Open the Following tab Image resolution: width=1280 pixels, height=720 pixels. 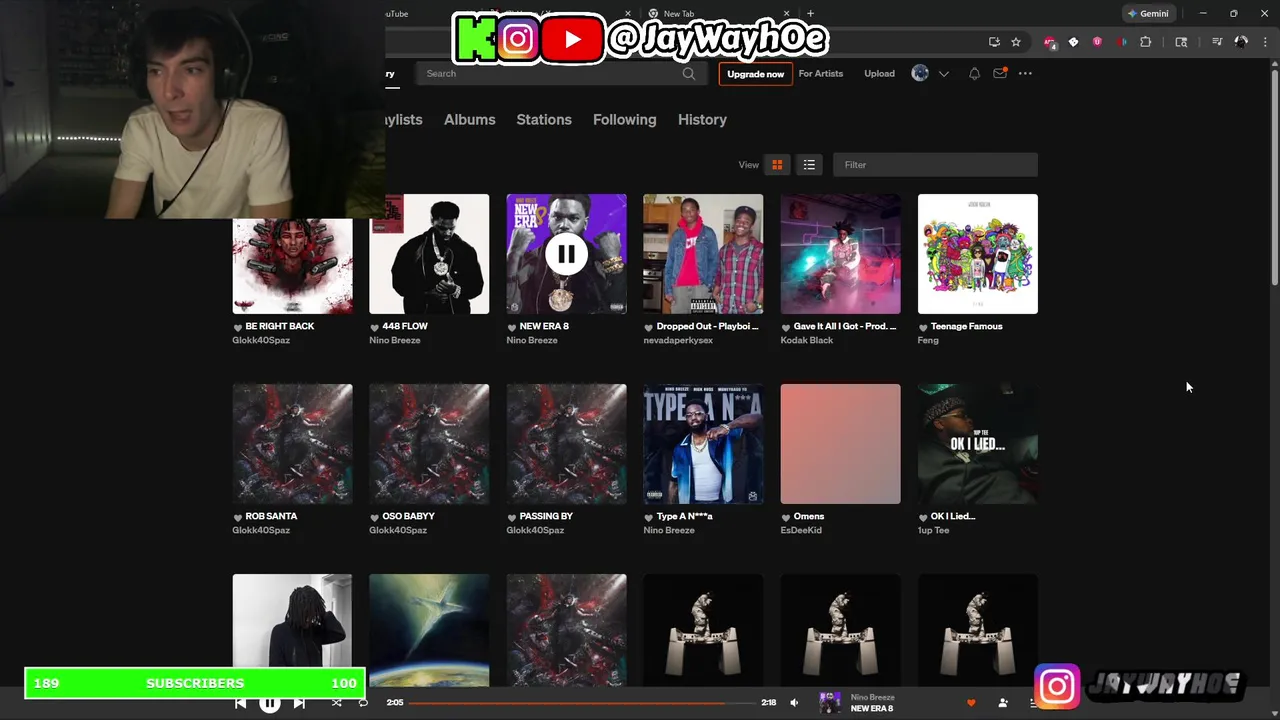625,120
